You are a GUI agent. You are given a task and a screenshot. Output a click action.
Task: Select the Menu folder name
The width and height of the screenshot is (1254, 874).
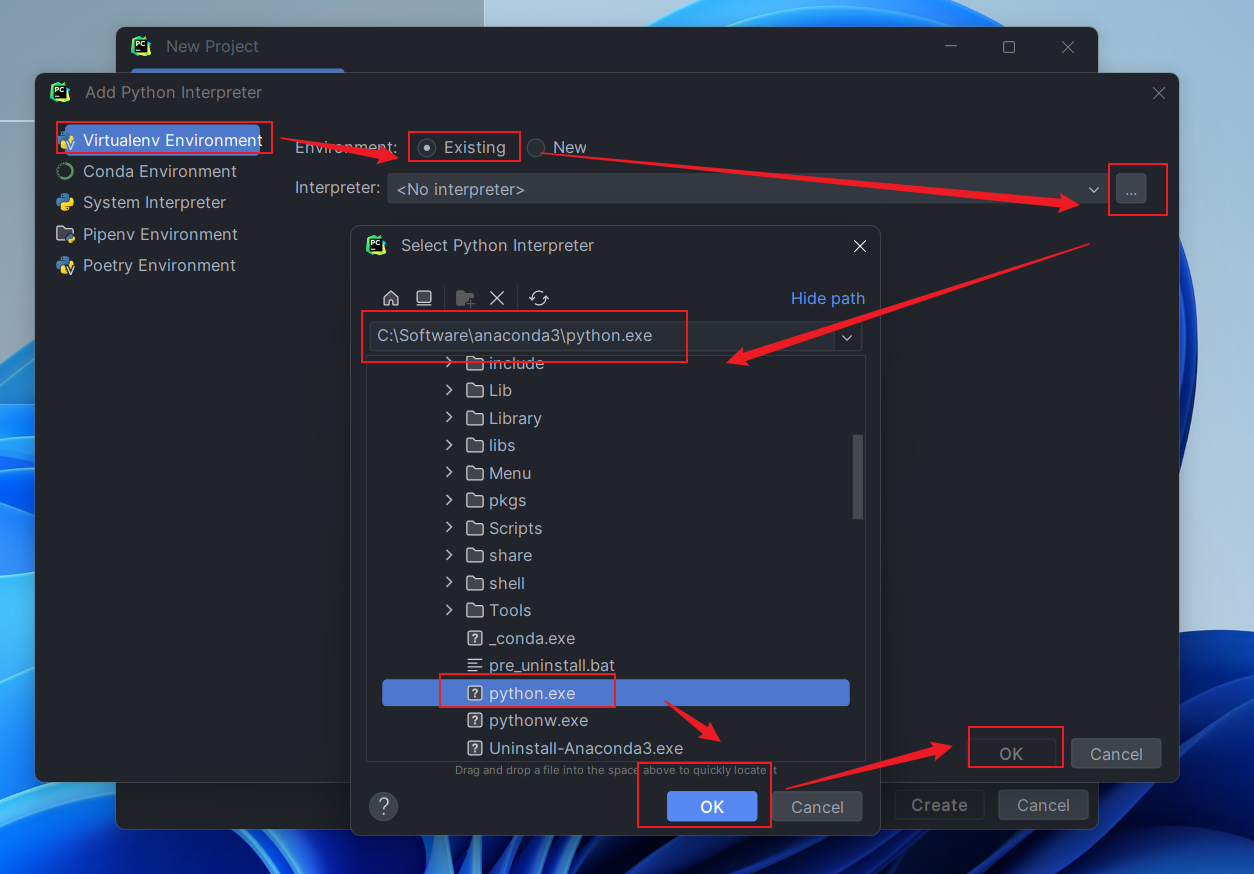tap(510, 473)
